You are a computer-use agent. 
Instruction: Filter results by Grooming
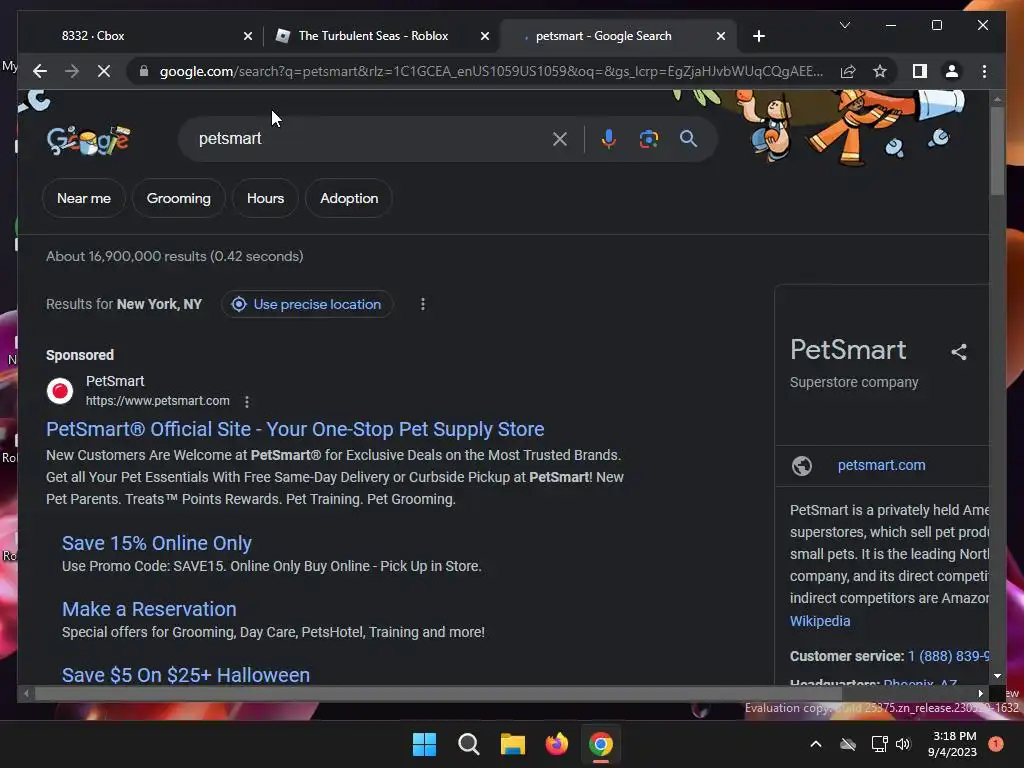178,198
